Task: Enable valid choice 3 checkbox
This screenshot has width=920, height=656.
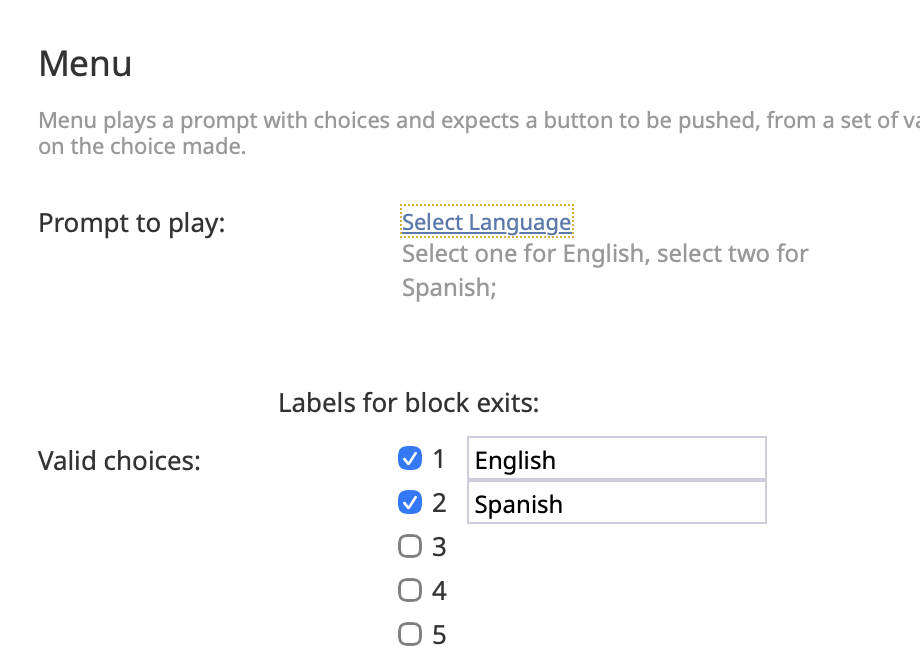Action: click(409, 547)
